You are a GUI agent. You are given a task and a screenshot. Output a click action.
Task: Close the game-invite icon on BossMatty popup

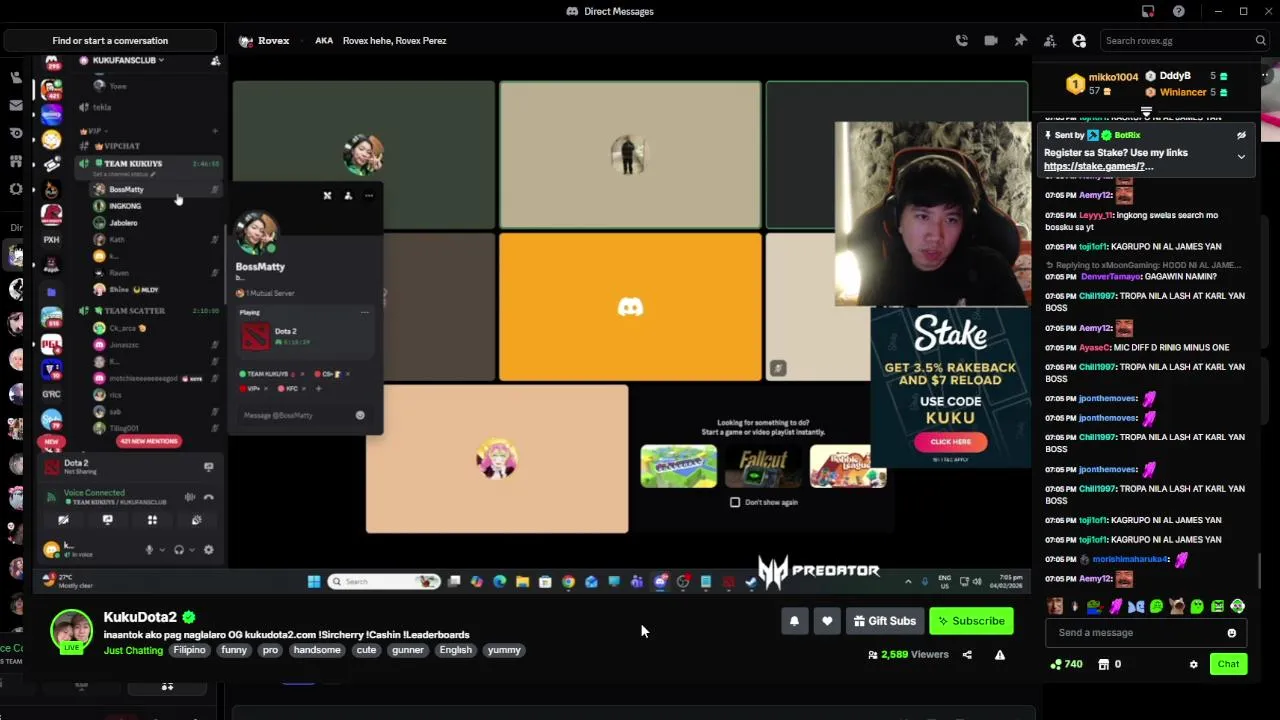click(327, 196)
